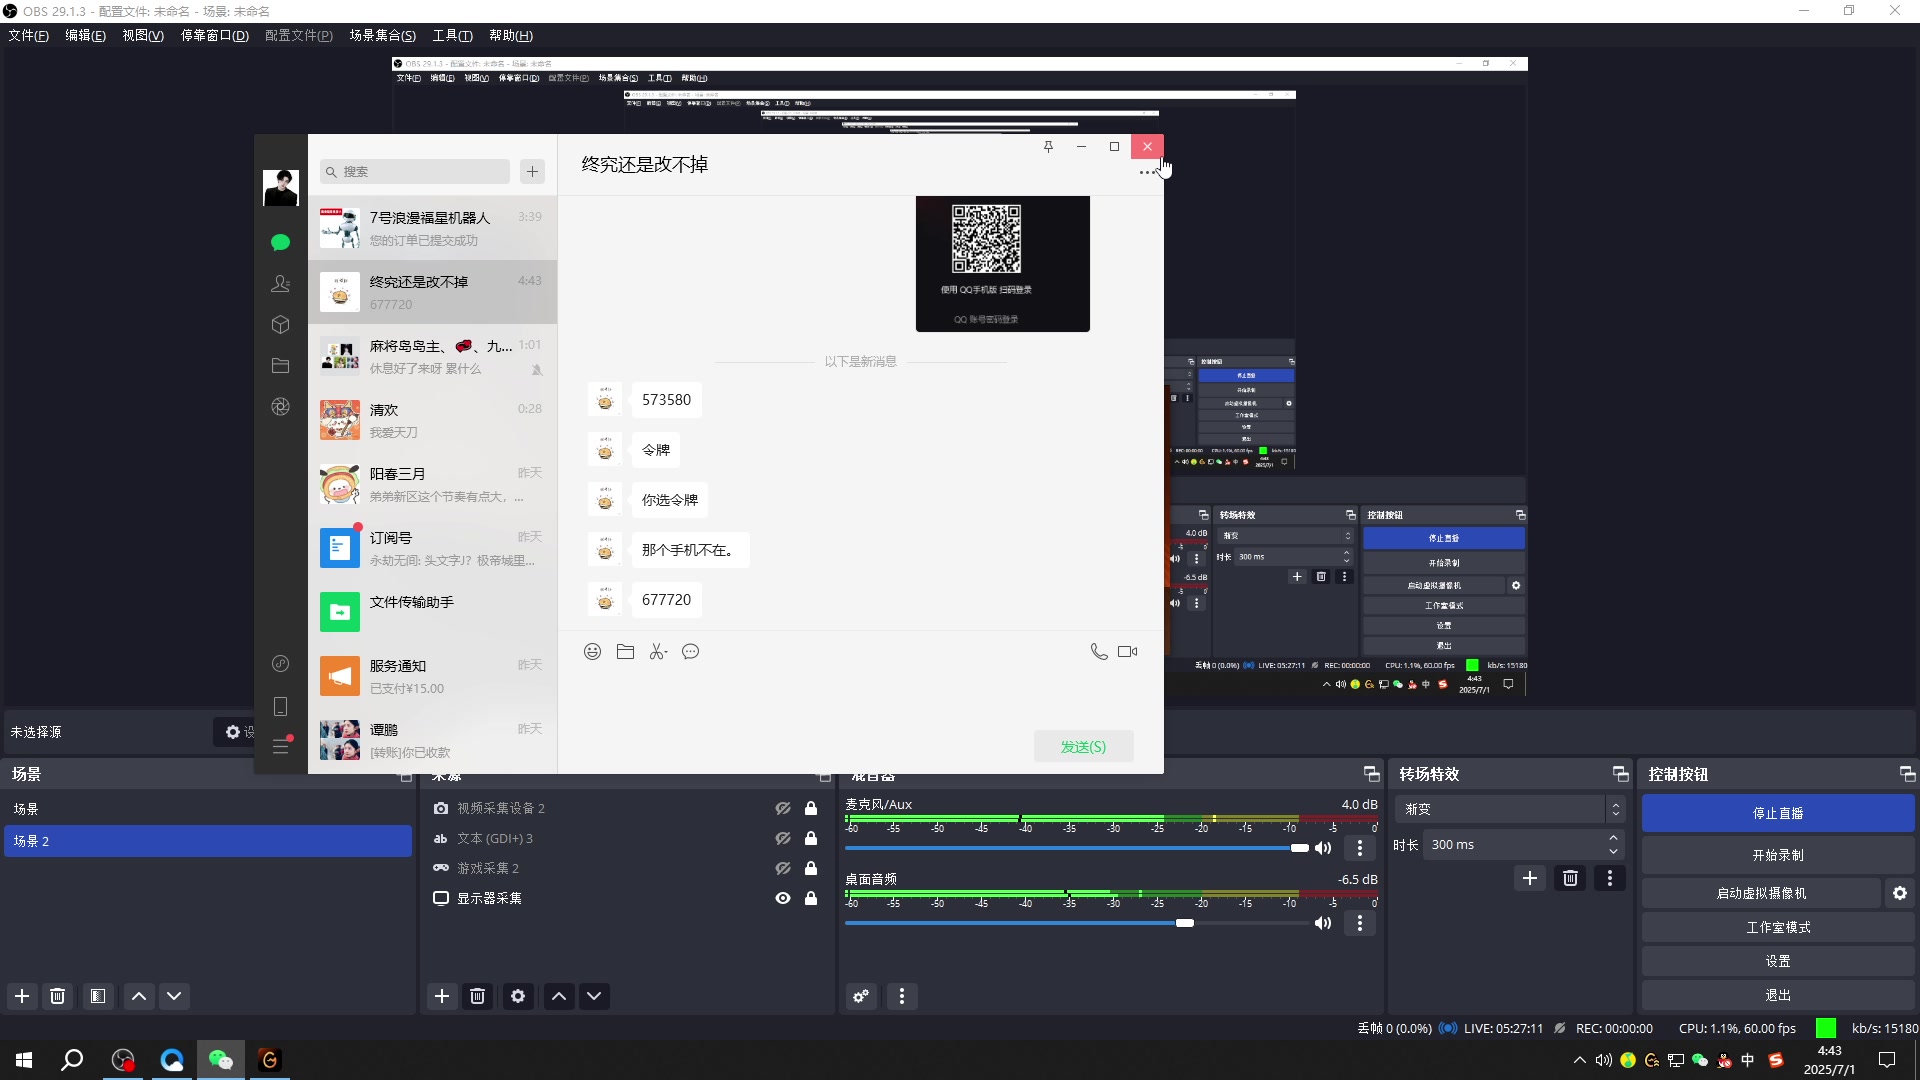This screenshot has height=1080, width=1920.
Task: Open 工具(T) menu
Action: [x=452, y=36]
